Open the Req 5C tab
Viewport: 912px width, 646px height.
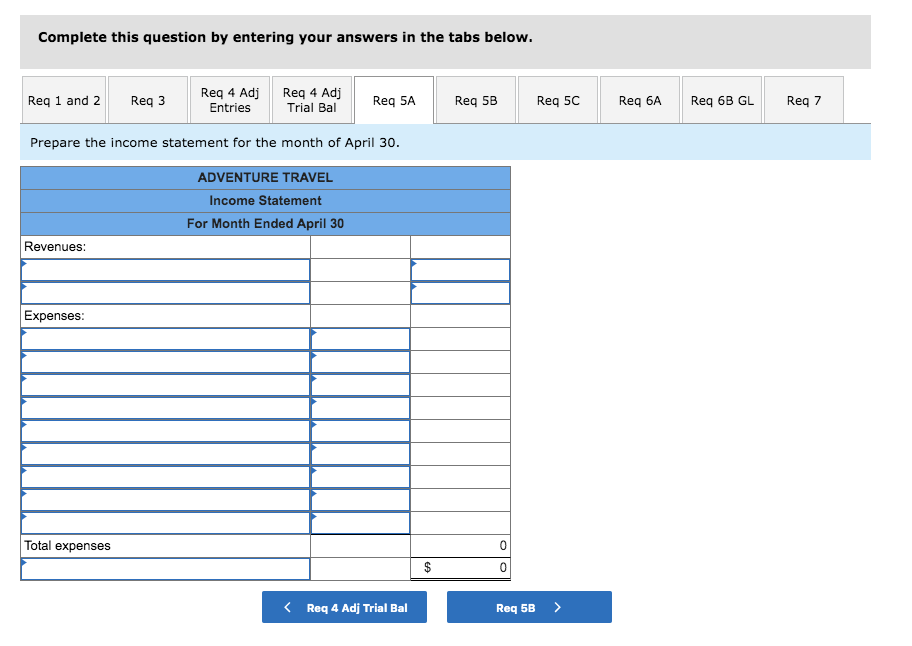558,100
